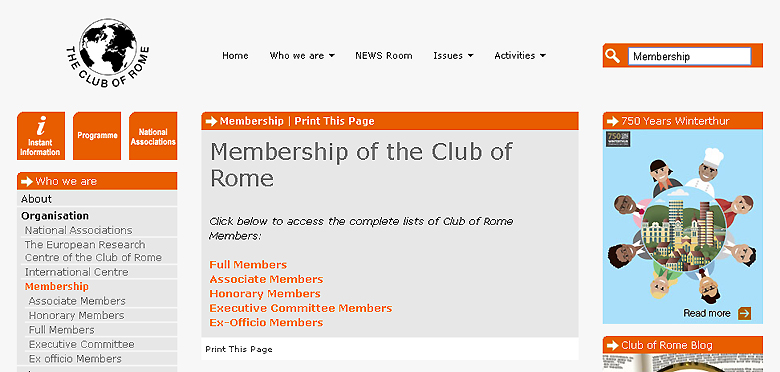Go to the Home menu item

click(235, 56)
